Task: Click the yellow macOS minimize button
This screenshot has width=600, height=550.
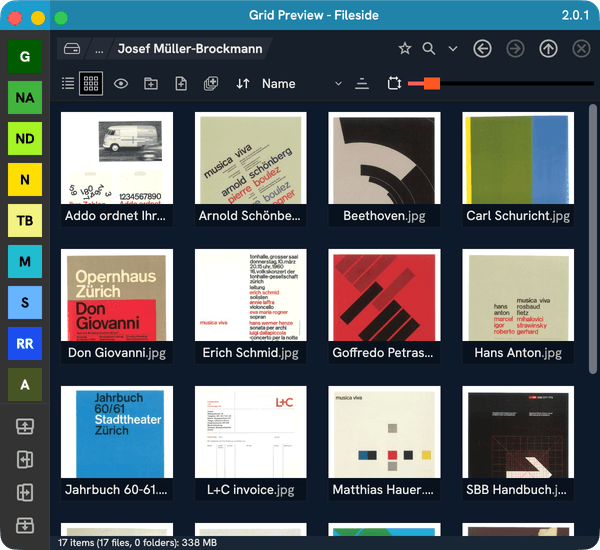Action: [38, 18]
